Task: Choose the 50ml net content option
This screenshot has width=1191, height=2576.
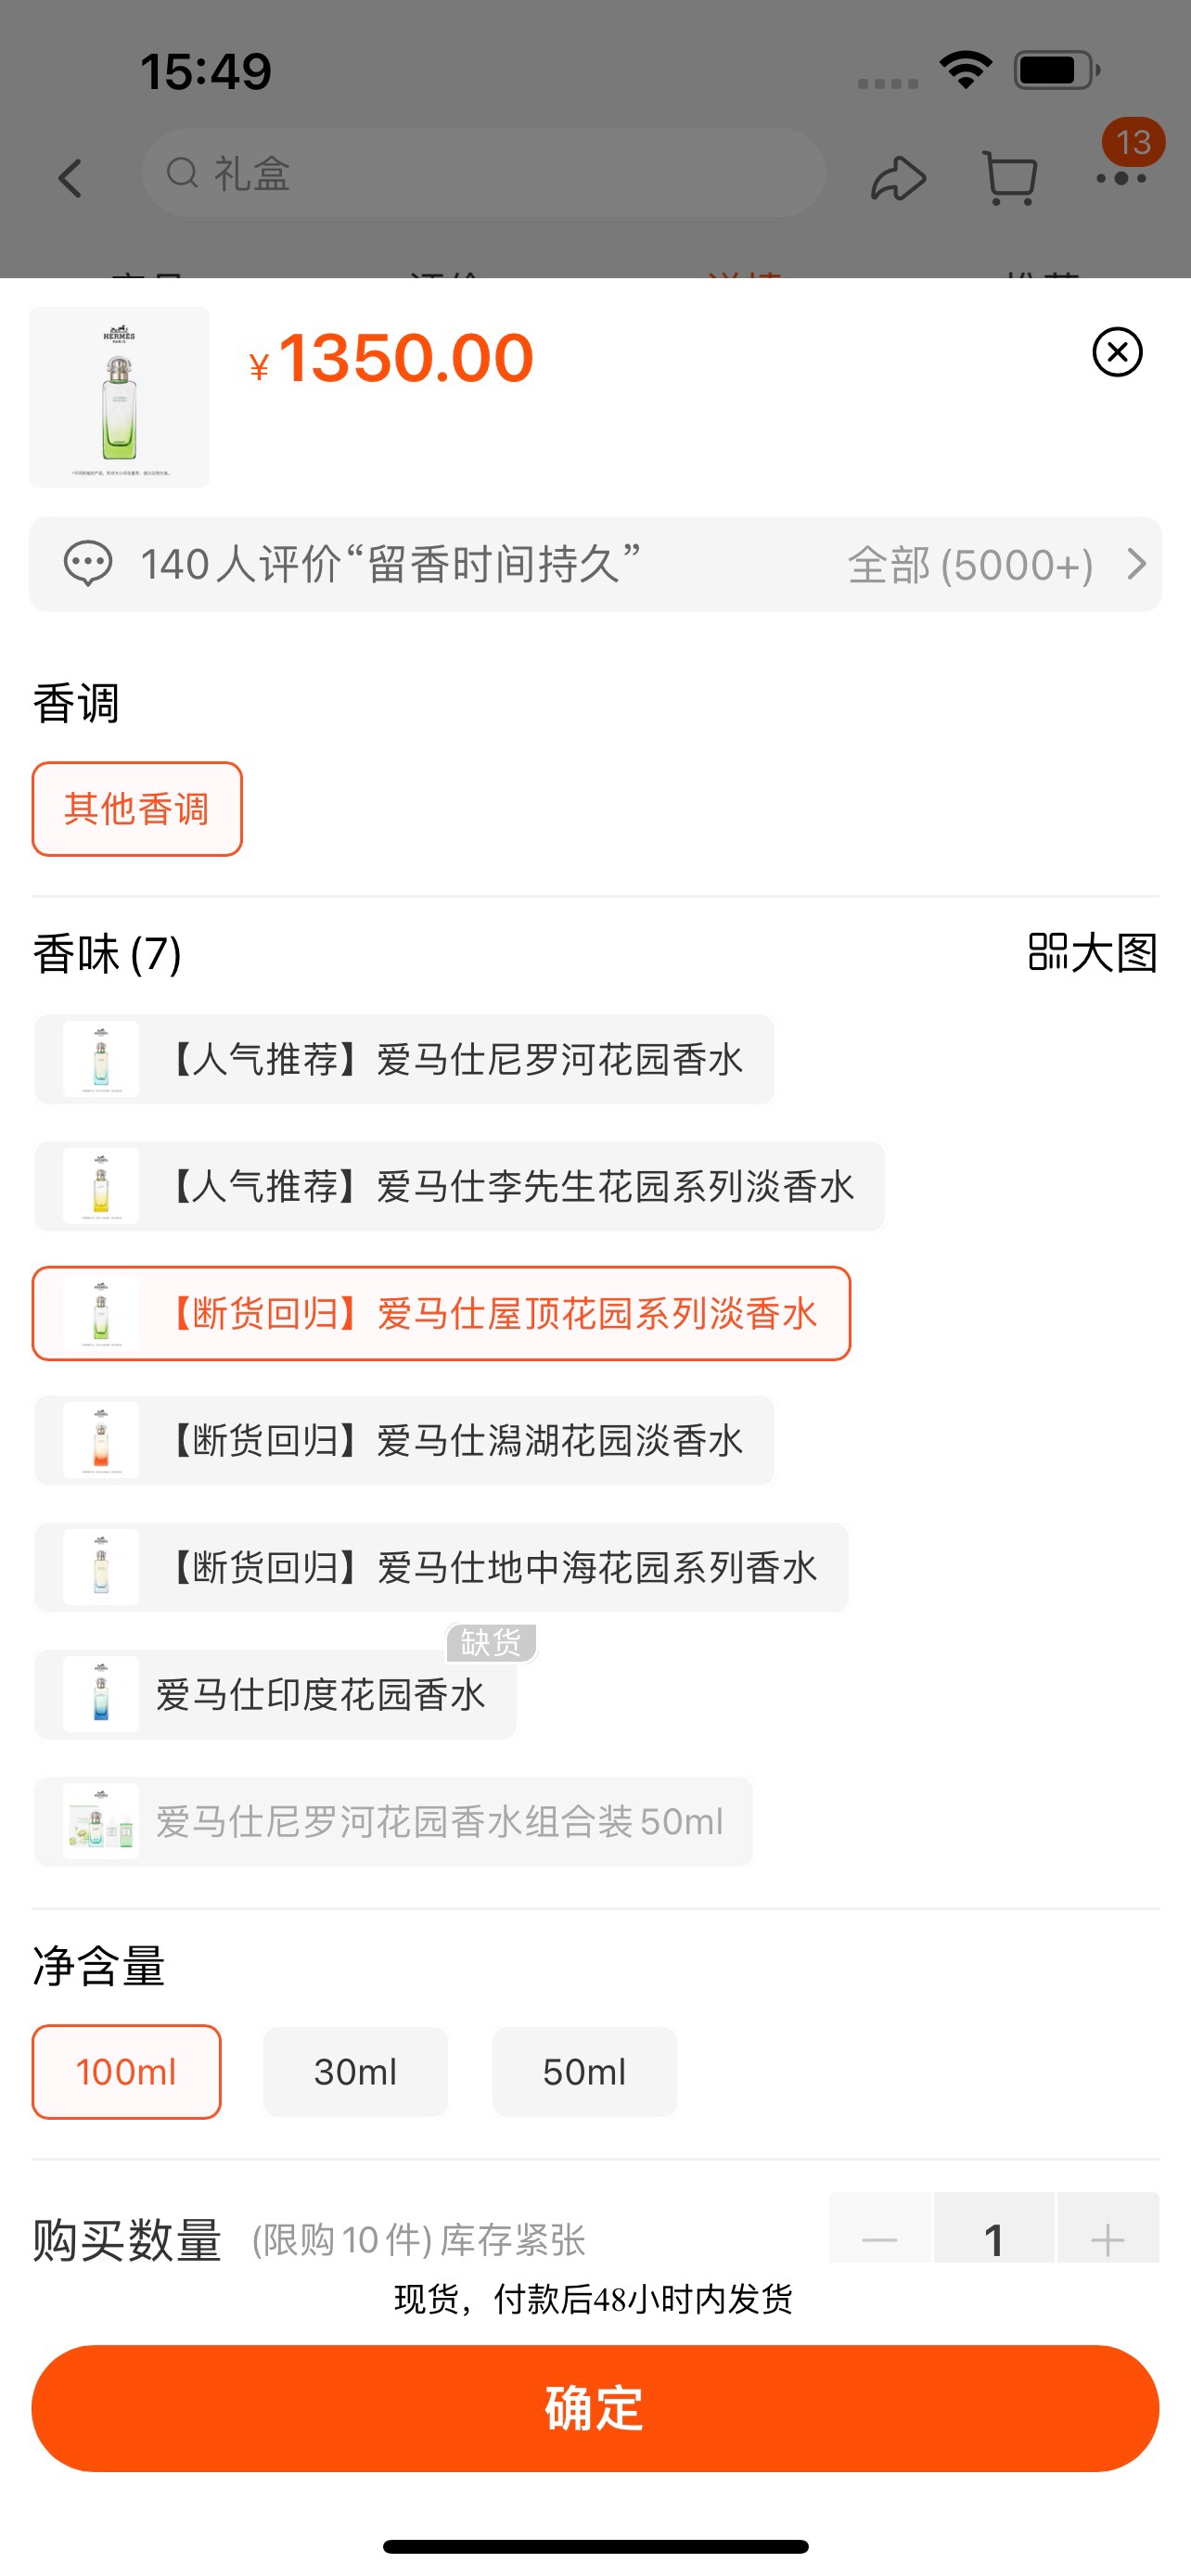Action: [x=584, y=2072]
